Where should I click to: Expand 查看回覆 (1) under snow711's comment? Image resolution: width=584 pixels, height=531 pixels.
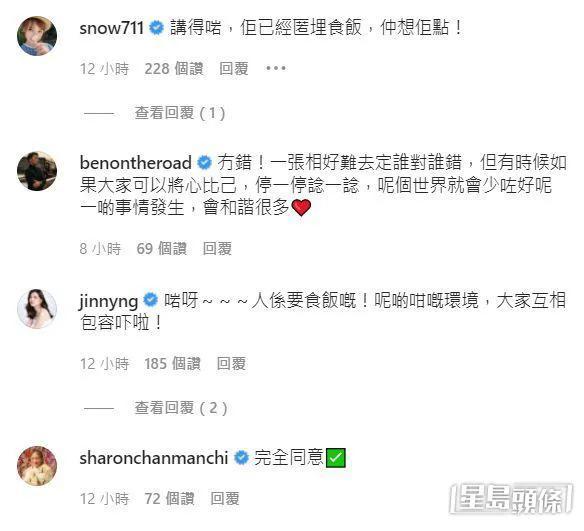tap(180, 113)
